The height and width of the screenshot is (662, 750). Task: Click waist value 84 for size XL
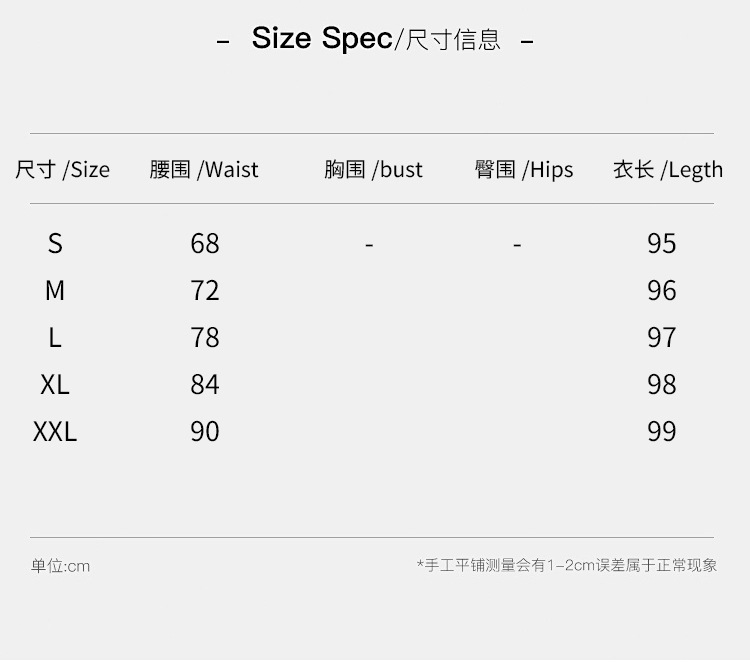(x=205, y=384)
